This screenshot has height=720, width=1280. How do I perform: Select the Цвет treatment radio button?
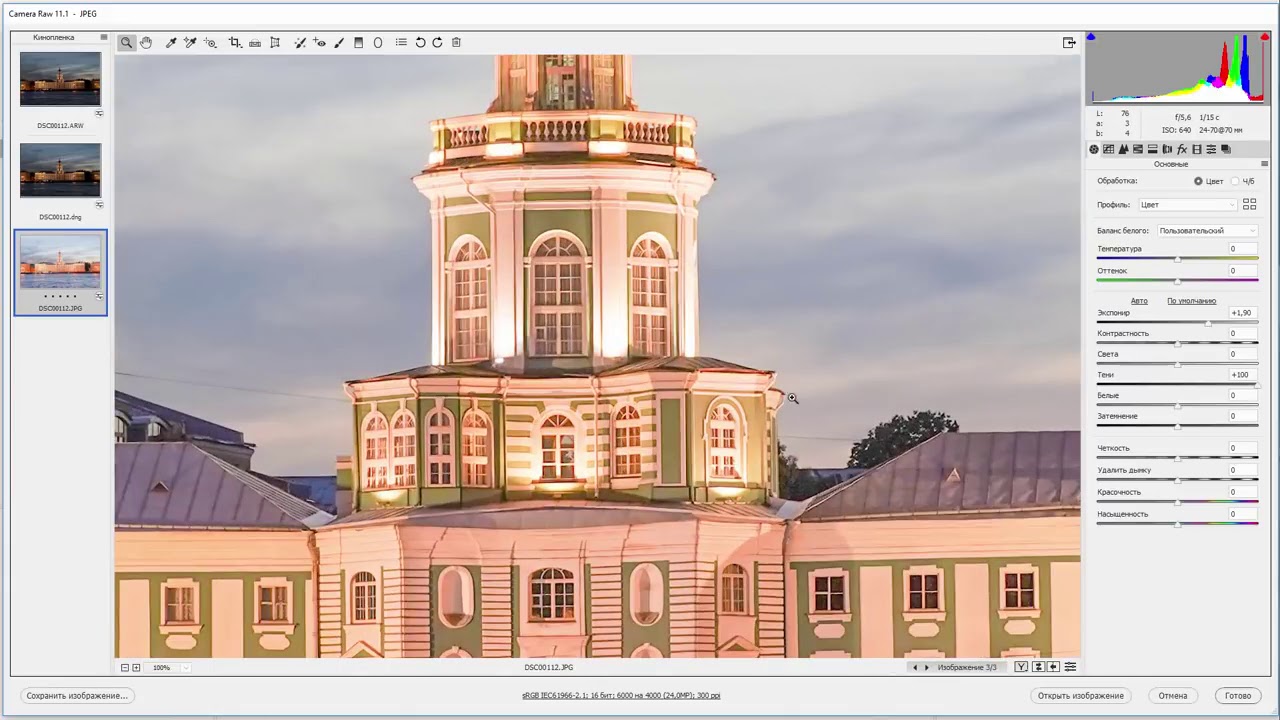click(x=1198, y=181)
